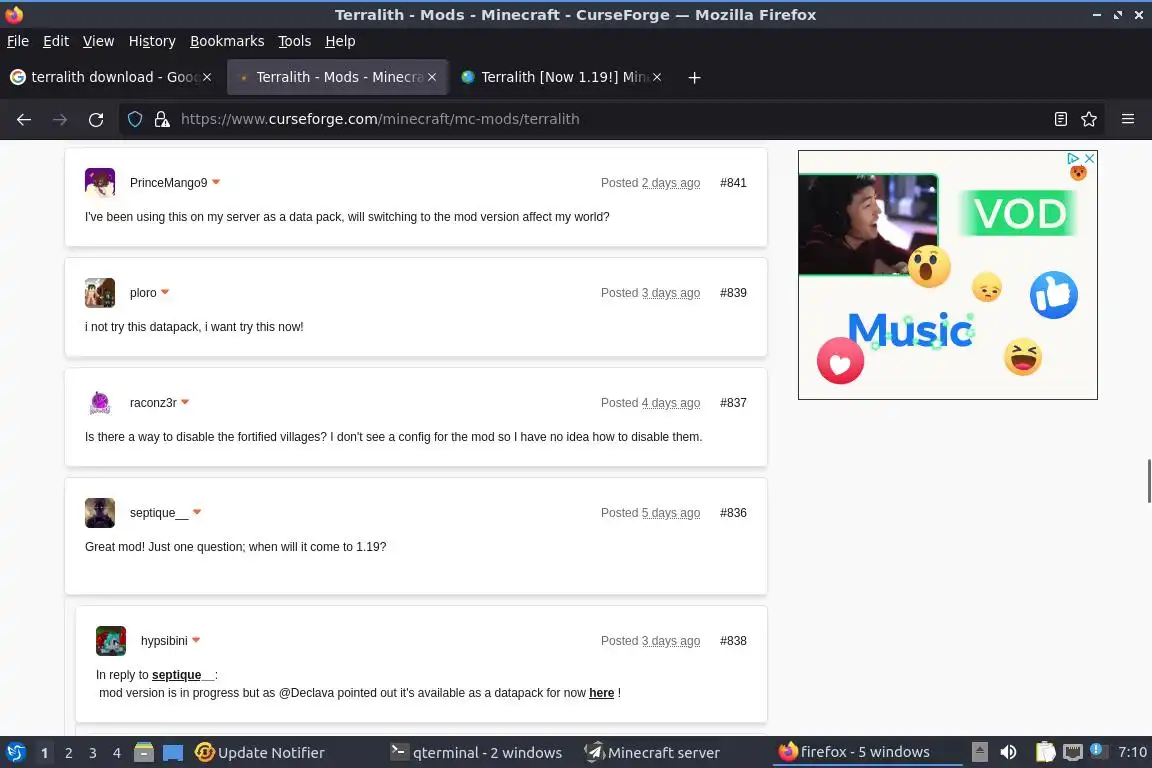Click the VOD Music advertisement
The image size is (1152, 768).
(x=948, y=275)
